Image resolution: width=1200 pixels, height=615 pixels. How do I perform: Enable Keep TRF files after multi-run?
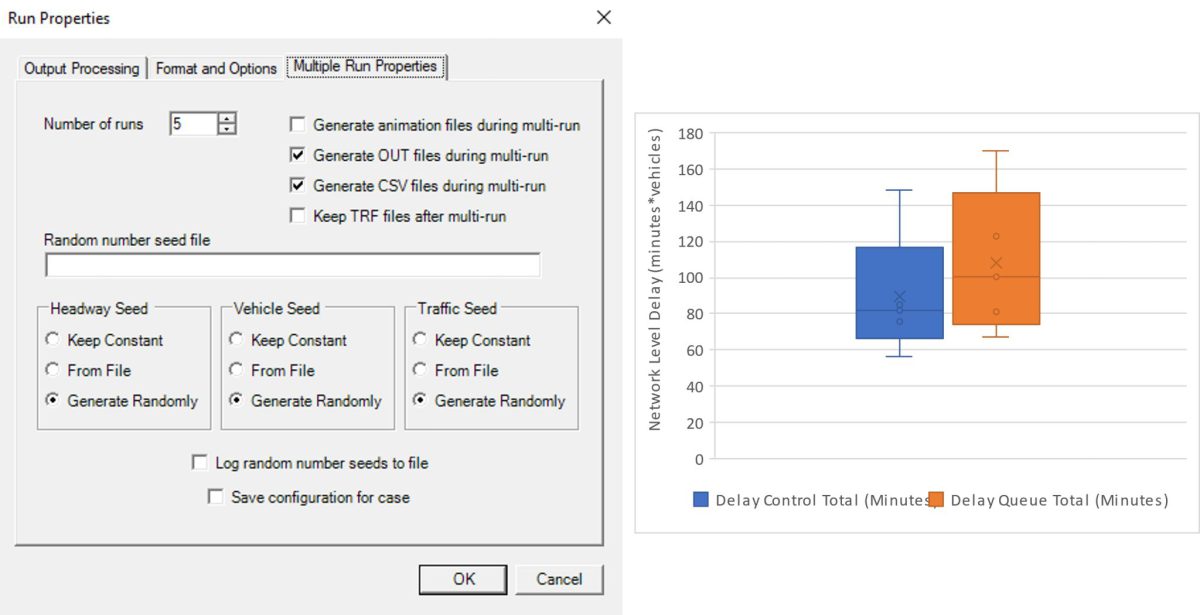[x=297, y=215]
